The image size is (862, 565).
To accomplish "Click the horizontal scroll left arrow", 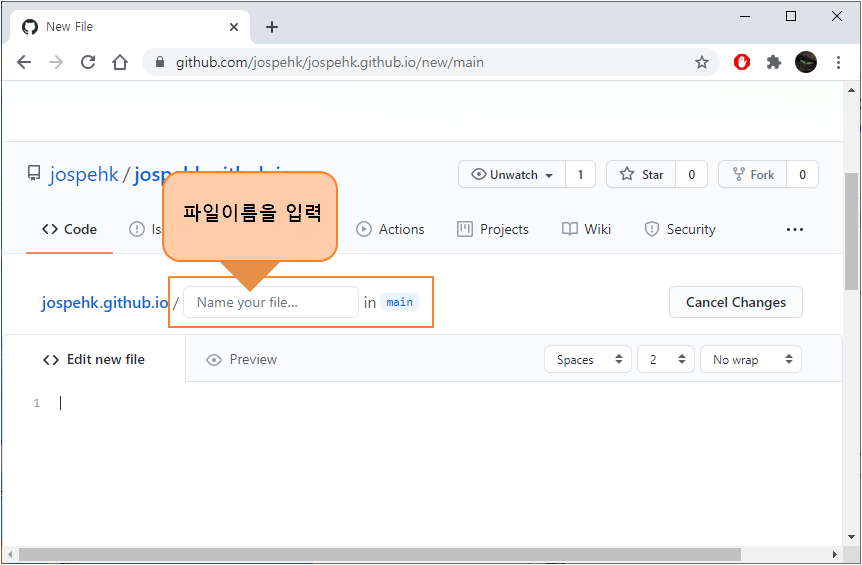I will point(9,555).
